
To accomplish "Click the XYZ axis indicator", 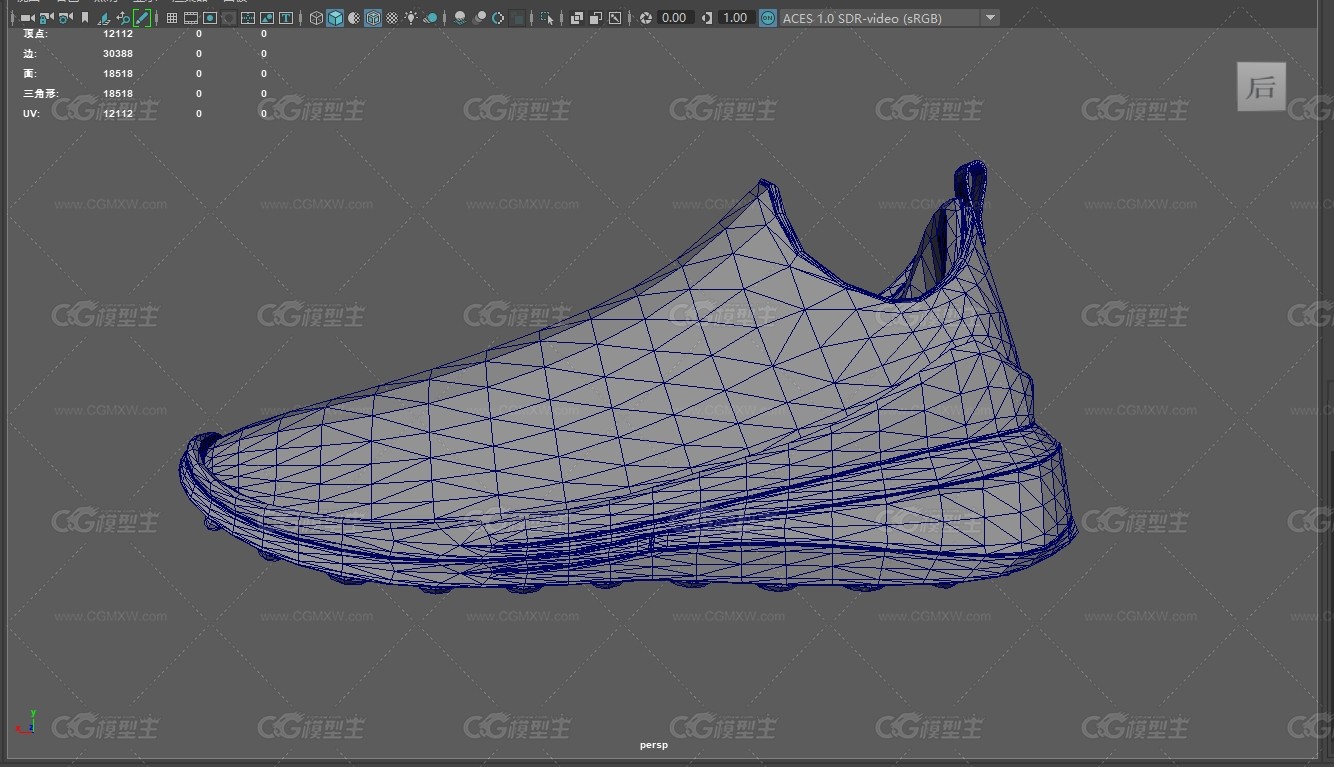I will coord(27,722).
